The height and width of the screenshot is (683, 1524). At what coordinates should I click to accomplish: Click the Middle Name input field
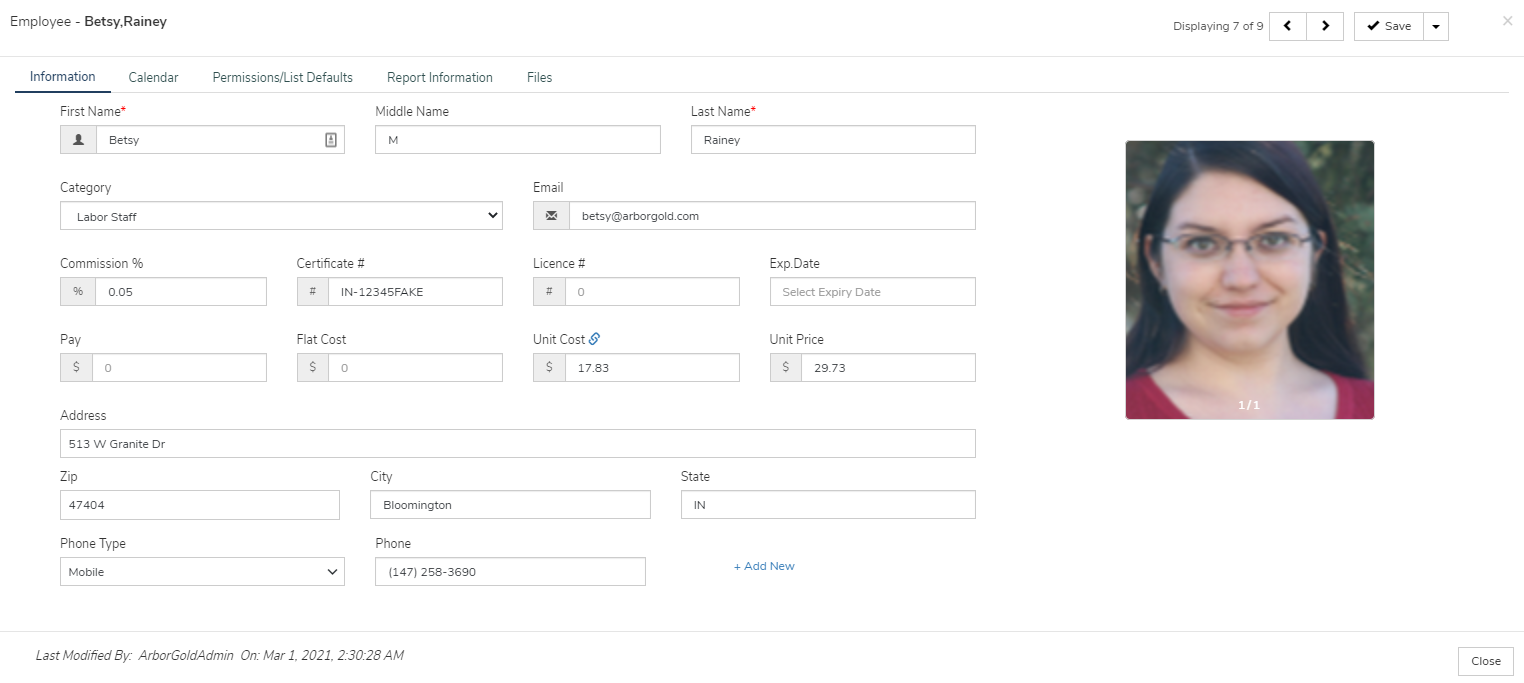pos(518,140)
